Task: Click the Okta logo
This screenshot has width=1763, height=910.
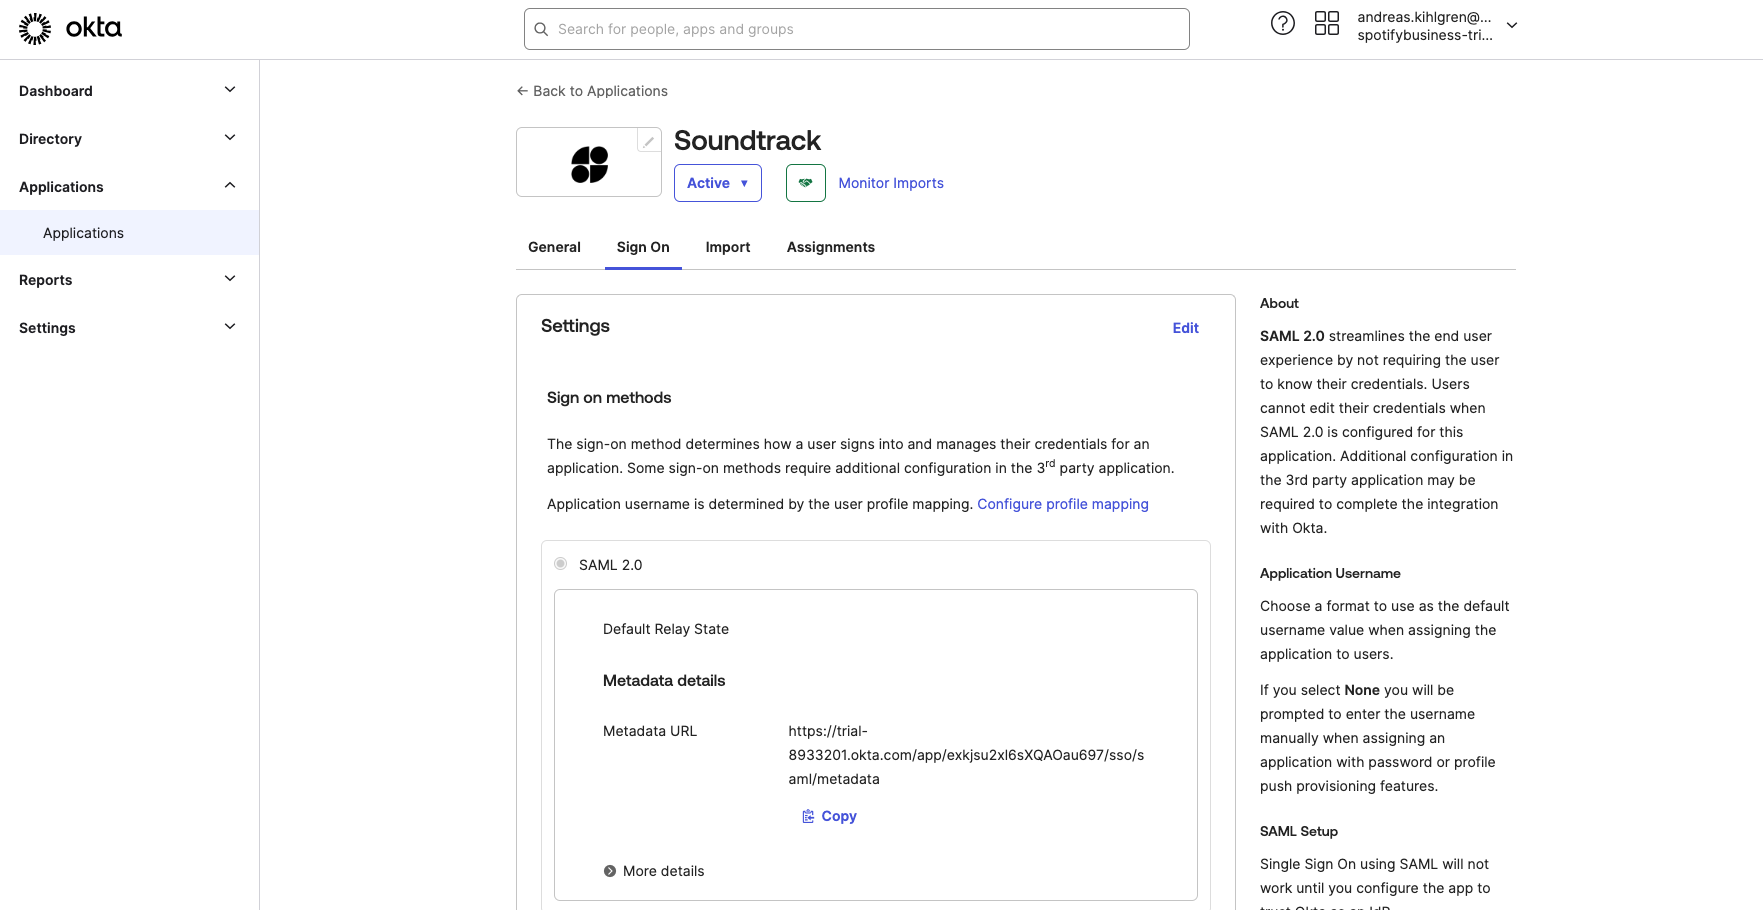Action: 70,29
